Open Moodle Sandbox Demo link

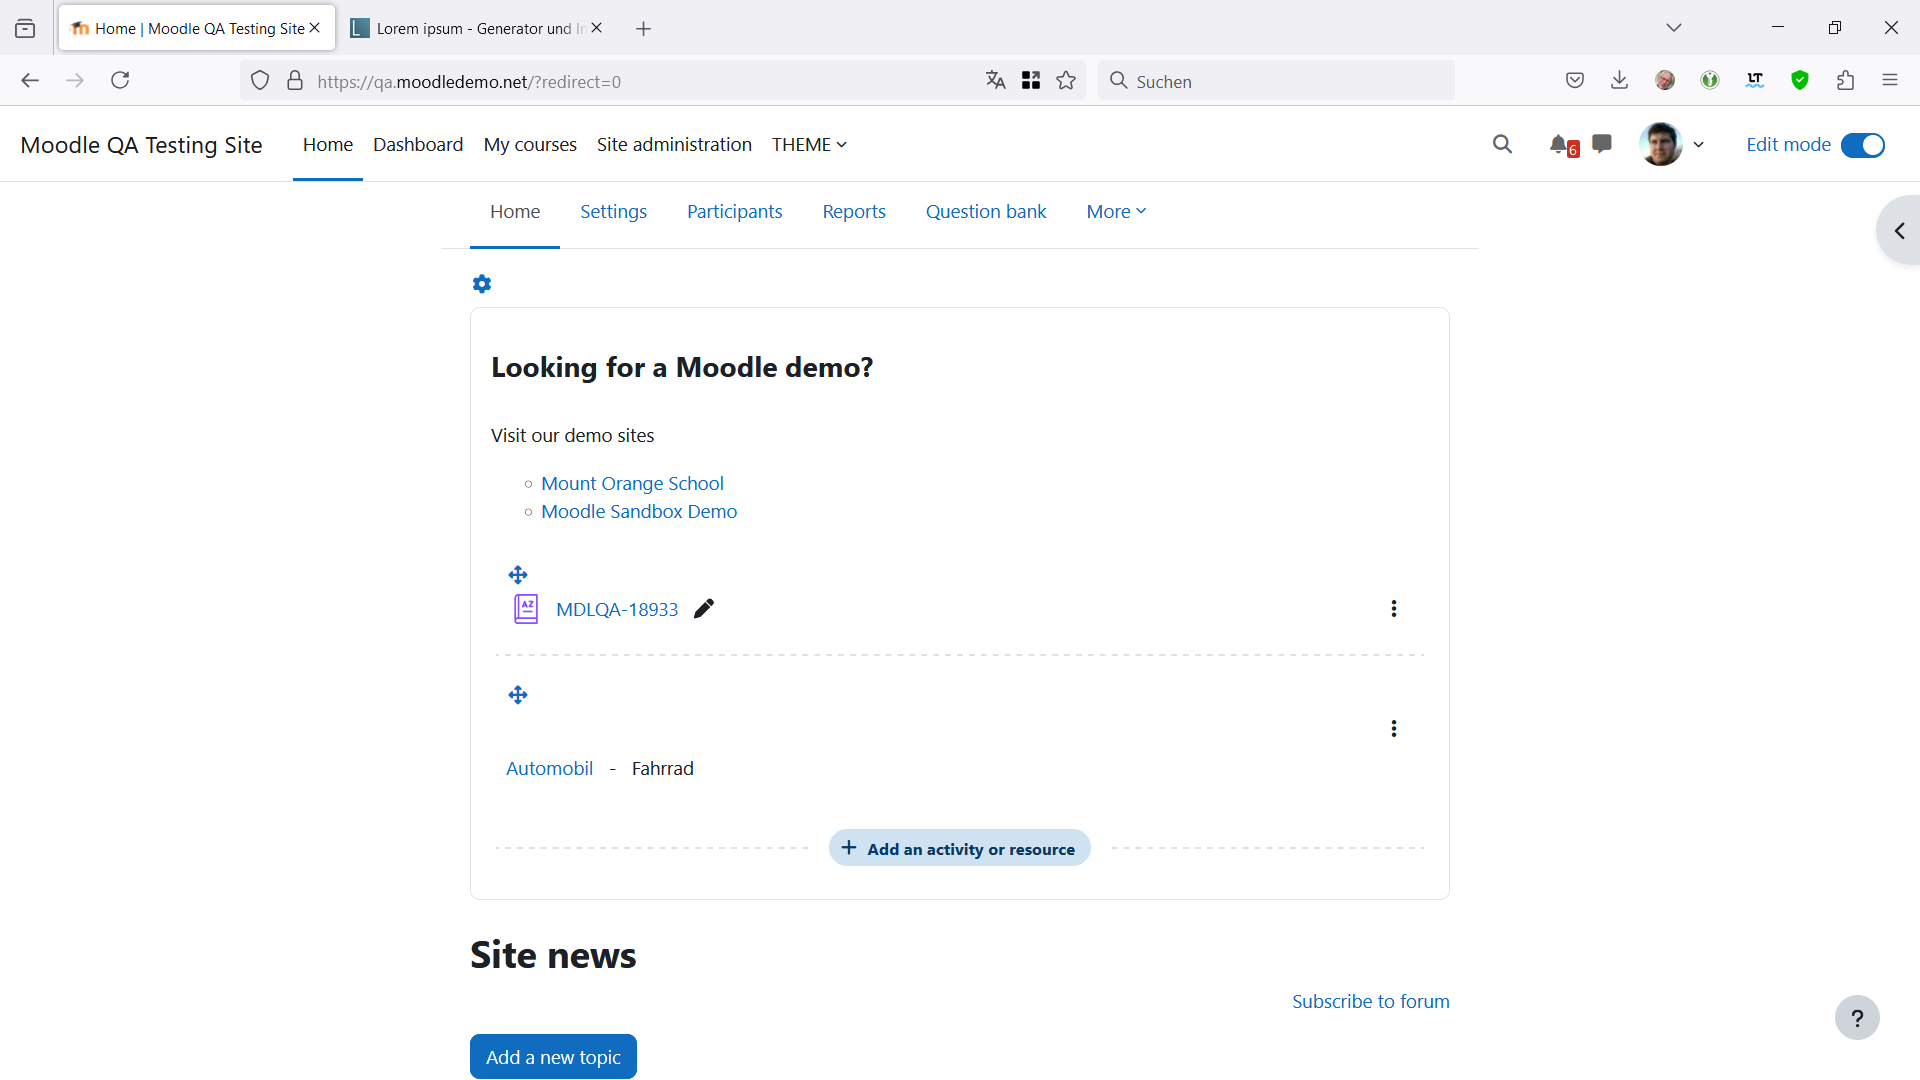[x=639, y=512]
